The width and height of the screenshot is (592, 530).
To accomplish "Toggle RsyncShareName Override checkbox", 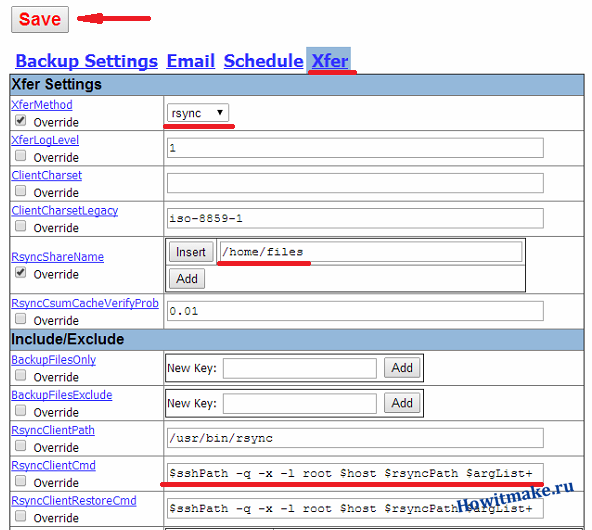I will [20, 273].
